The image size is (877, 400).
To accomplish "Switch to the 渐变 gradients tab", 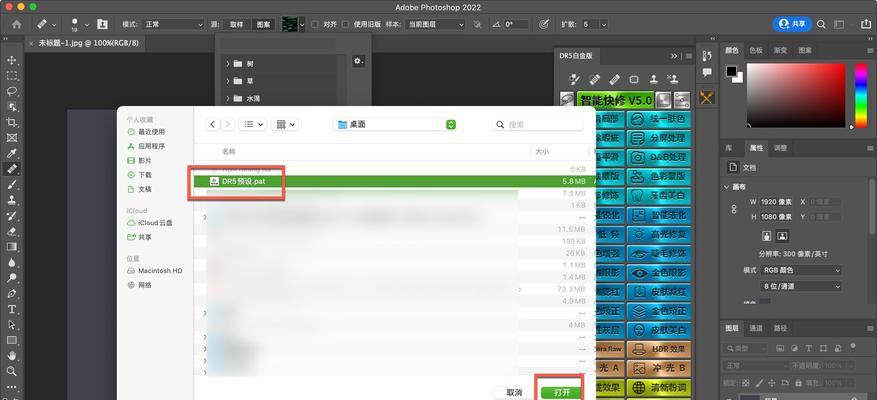I will (780, 50).
